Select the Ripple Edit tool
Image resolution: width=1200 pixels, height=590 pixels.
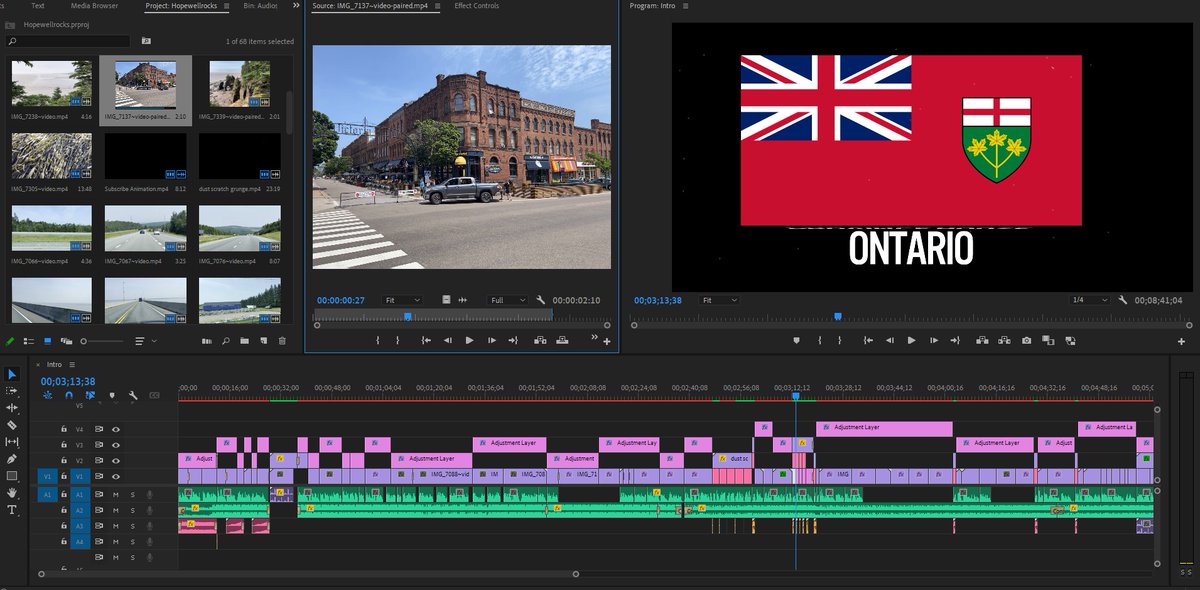pyautogui.click(x=13, y=408)
